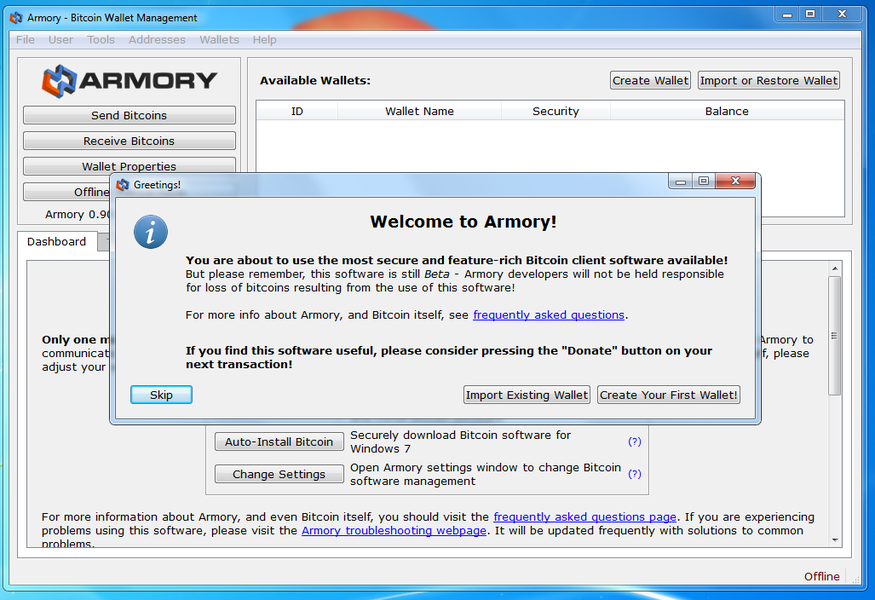Open the Help menu

click(x=265, y=40)
